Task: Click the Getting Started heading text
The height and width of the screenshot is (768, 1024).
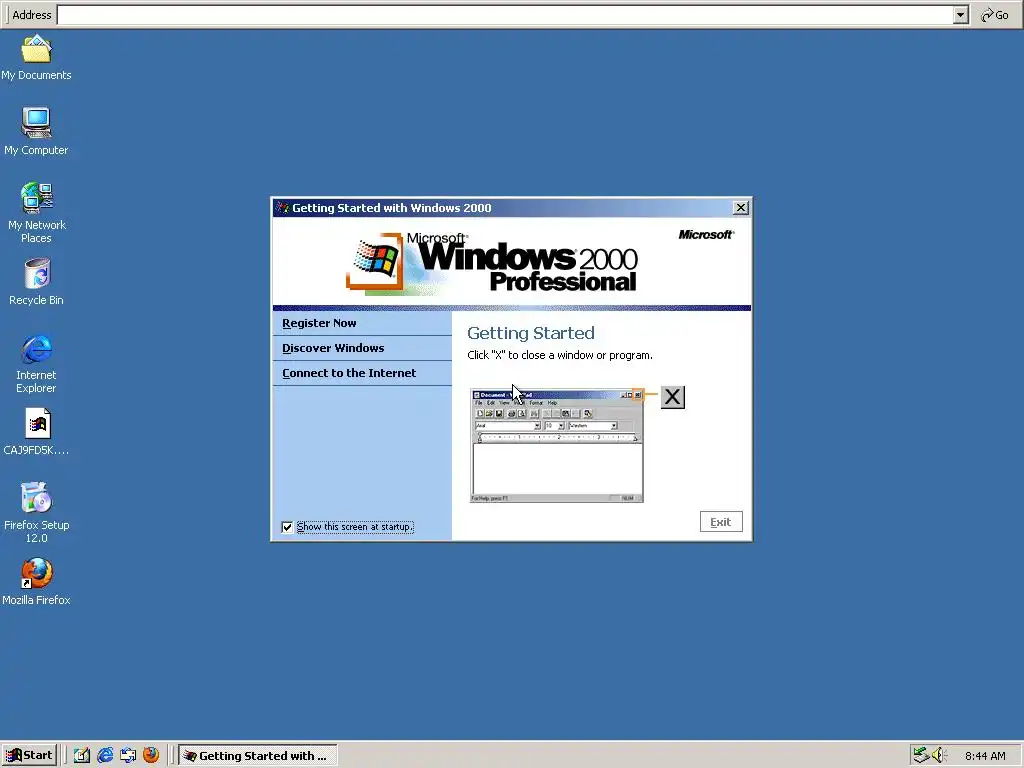Action: 531,333
